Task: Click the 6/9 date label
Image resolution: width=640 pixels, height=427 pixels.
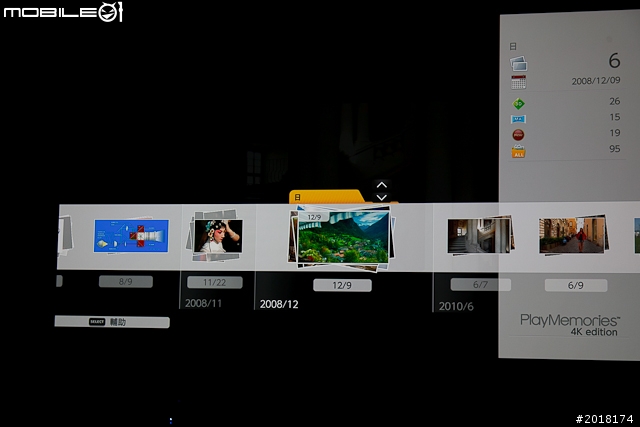Action: pos(576,285)
